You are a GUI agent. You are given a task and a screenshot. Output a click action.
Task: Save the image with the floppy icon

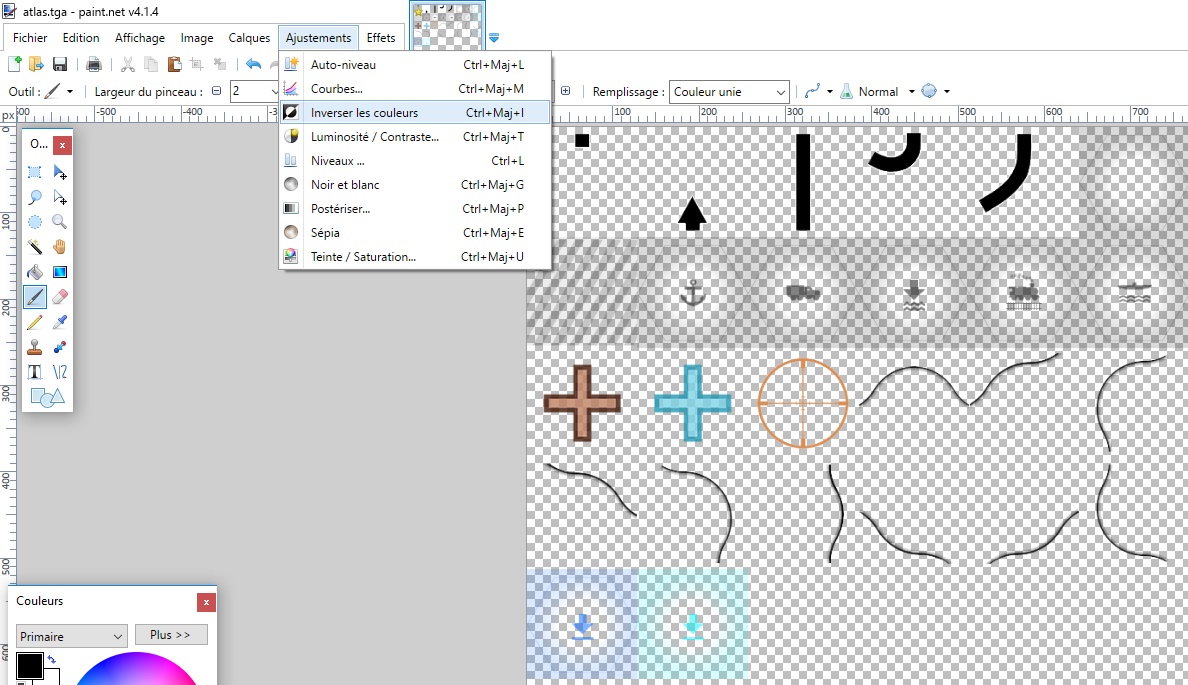60,64
